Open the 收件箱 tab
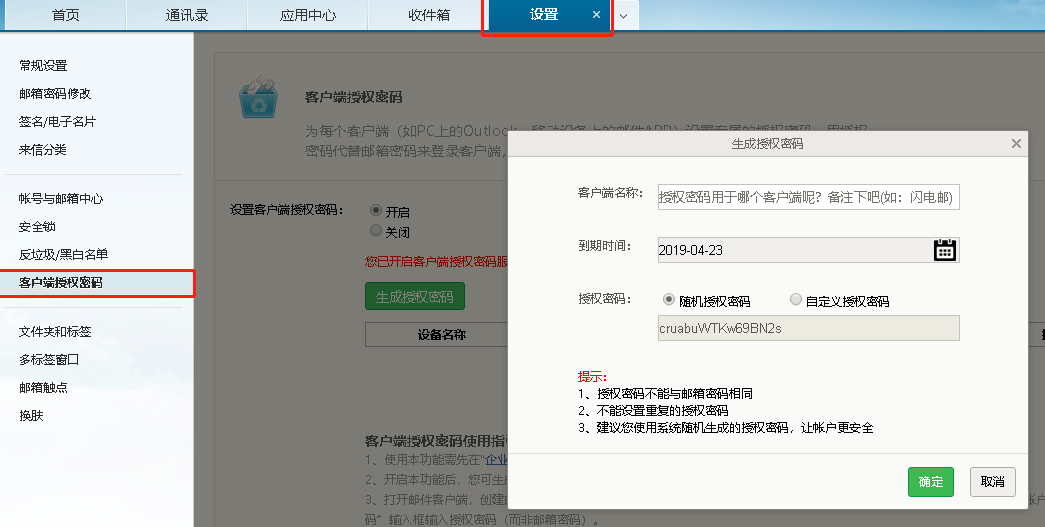 [428, 15]
